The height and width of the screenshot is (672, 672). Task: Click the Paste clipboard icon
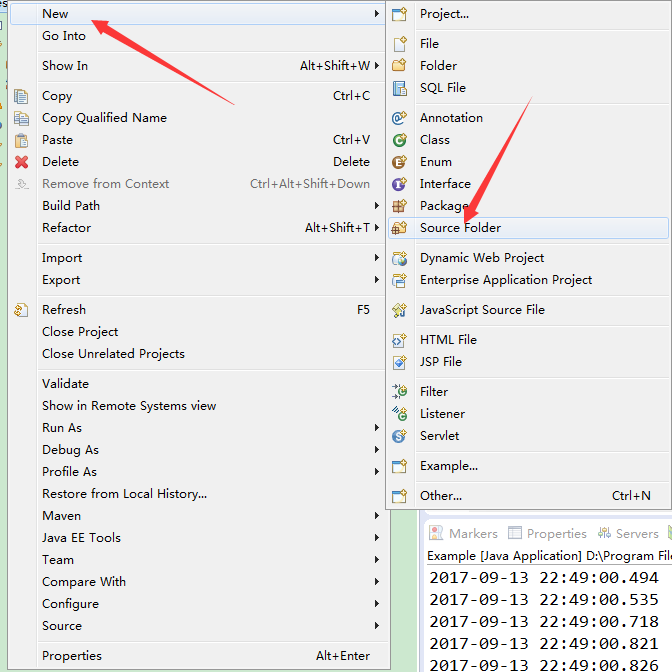point(21,140)
